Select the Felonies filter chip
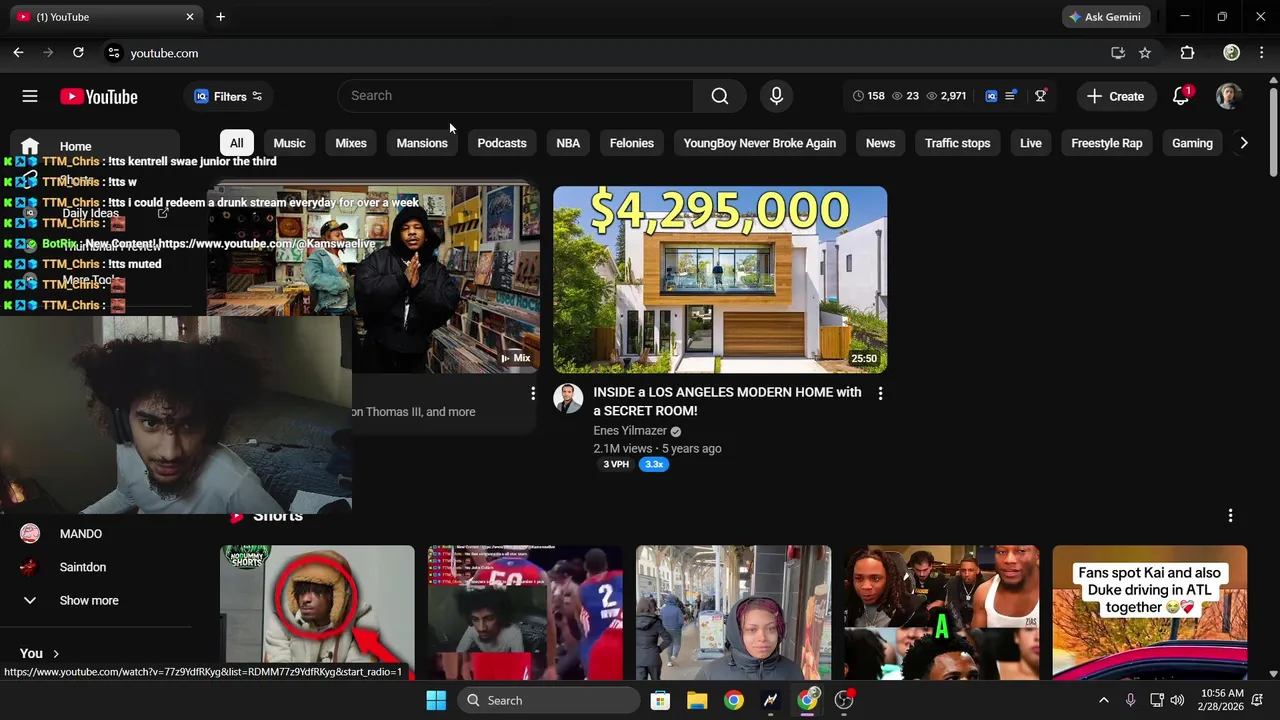This screenshot has height=720, width=1280. 632,143
